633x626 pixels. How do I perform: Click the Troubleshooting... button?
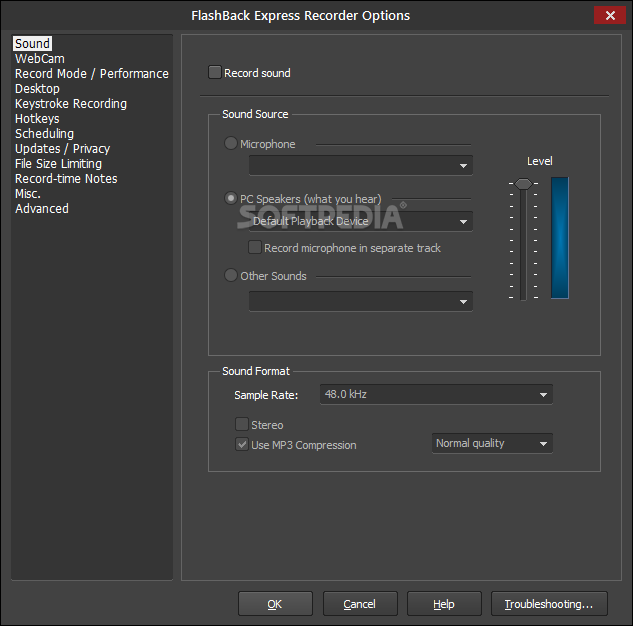(x=549, y=604)
